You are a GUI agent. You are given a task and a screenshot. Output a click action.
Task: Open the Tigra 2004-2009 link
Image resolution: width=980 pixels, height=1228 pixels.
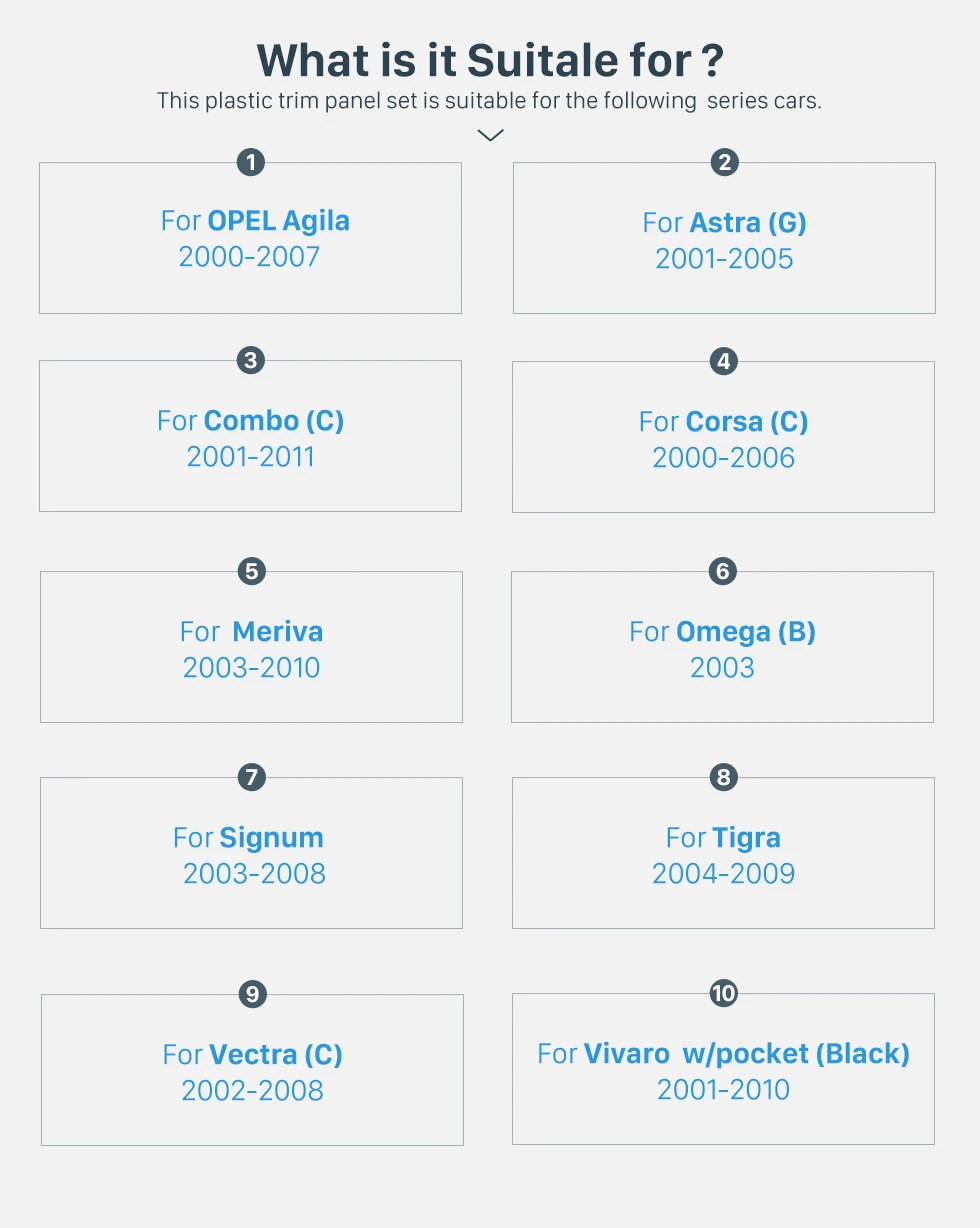(x=723, y=854)
